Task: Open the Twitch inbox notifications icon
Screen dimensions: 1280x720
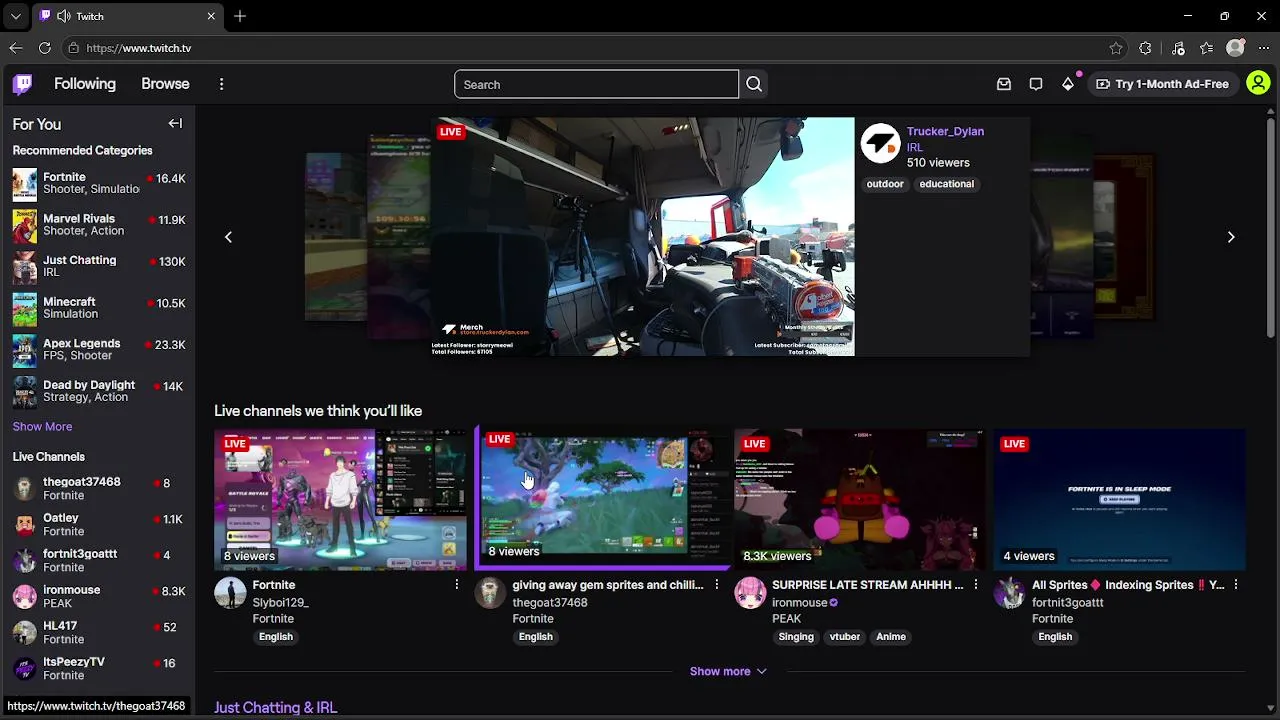Action: coord(1004,84)
